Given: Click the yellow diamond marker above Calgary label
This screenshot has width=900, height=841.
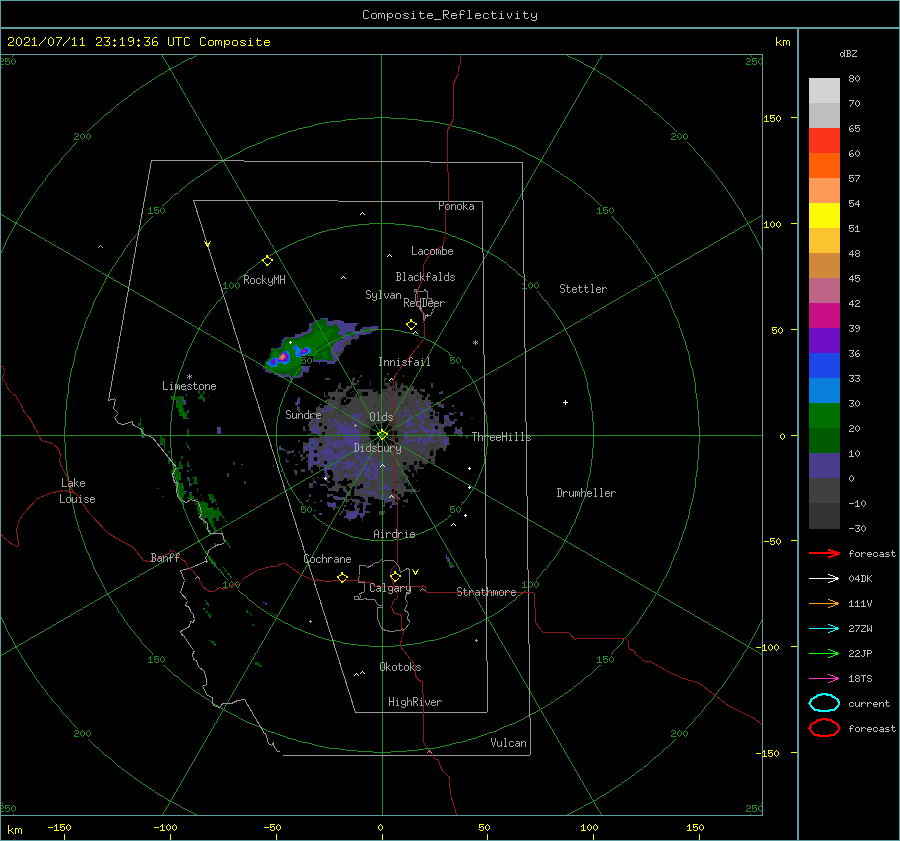Looking at the screenshot, I should [x=395, y=576].
